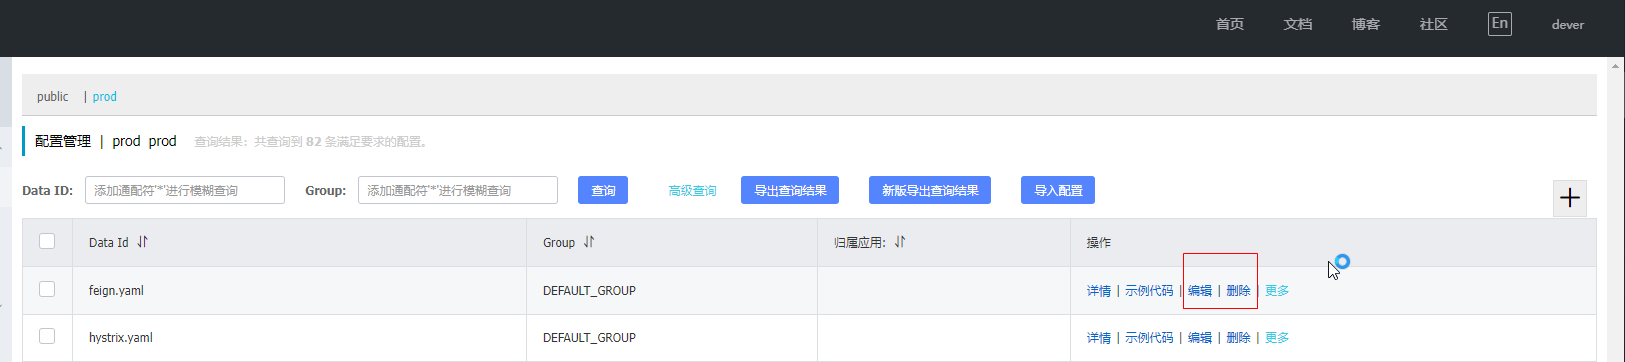Switch to the public namespace tab
The image size is (1625, 362).
[53, 97]
